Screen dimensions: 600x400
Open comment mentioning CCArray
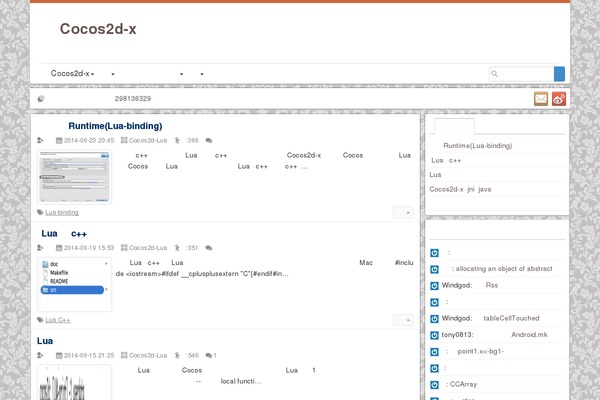point(461,384)
